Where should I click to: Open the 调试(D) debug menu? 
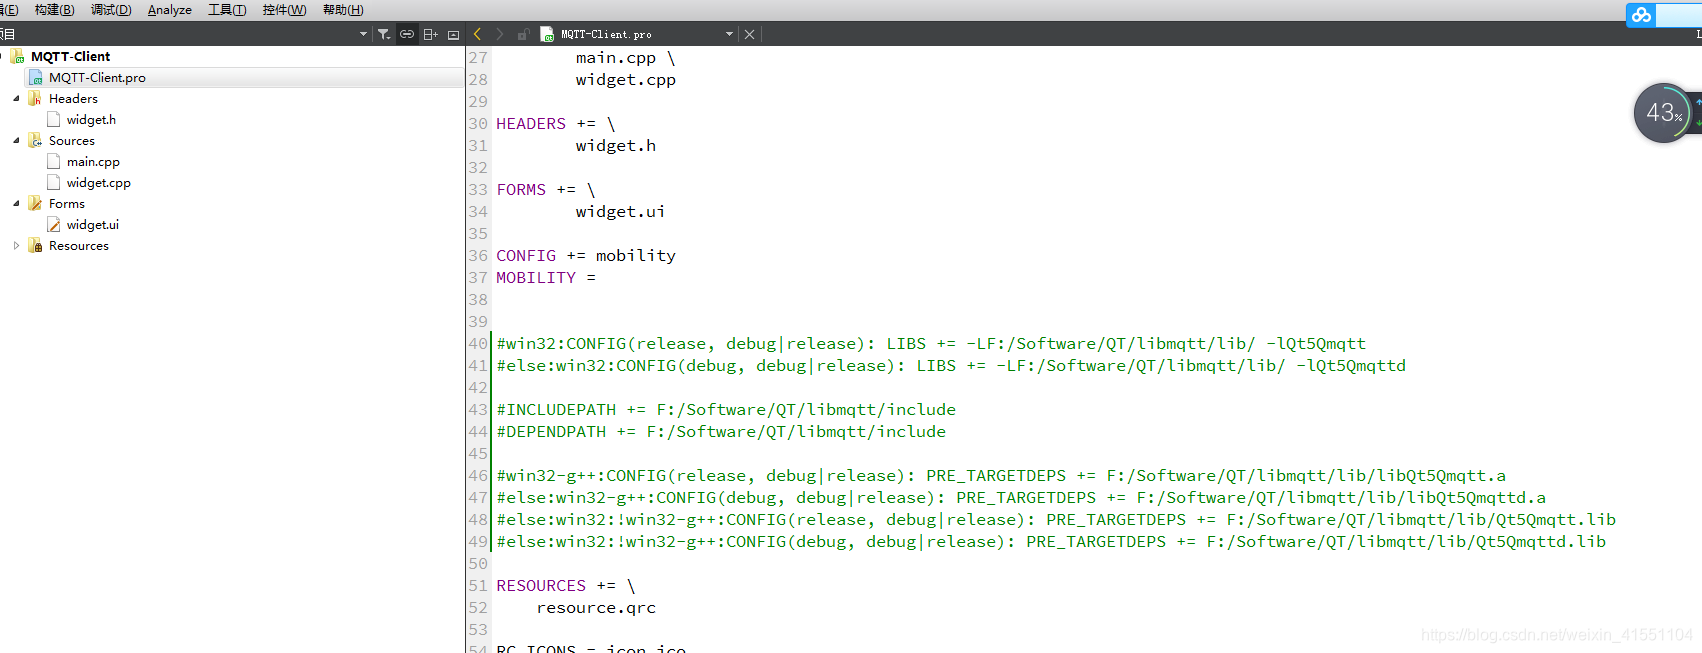(x=111, y=10)
